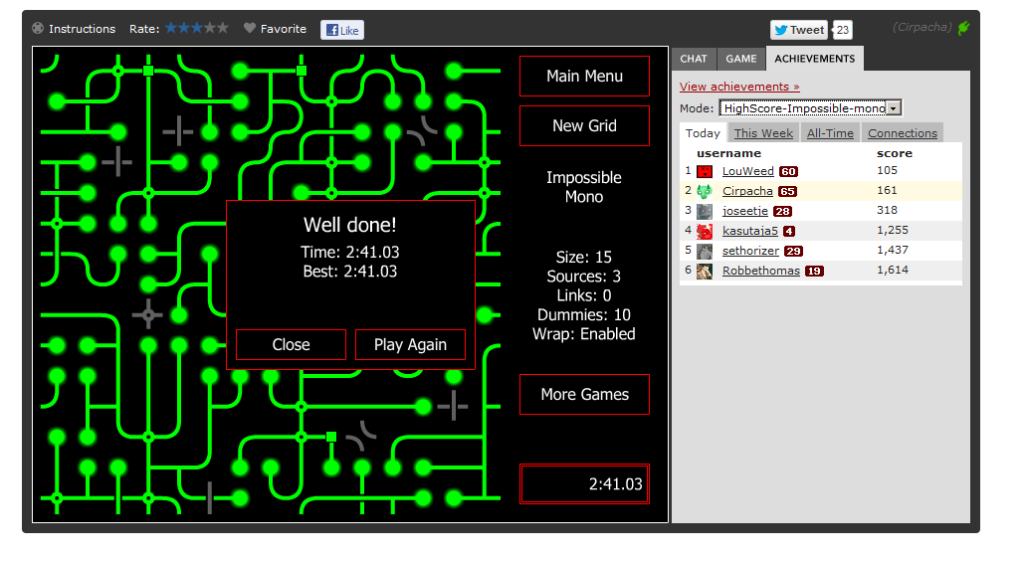Open Cirpacha profile name at top right
Screen dimensions: 1024x562
pyautogui.click(x=922, y=27)
